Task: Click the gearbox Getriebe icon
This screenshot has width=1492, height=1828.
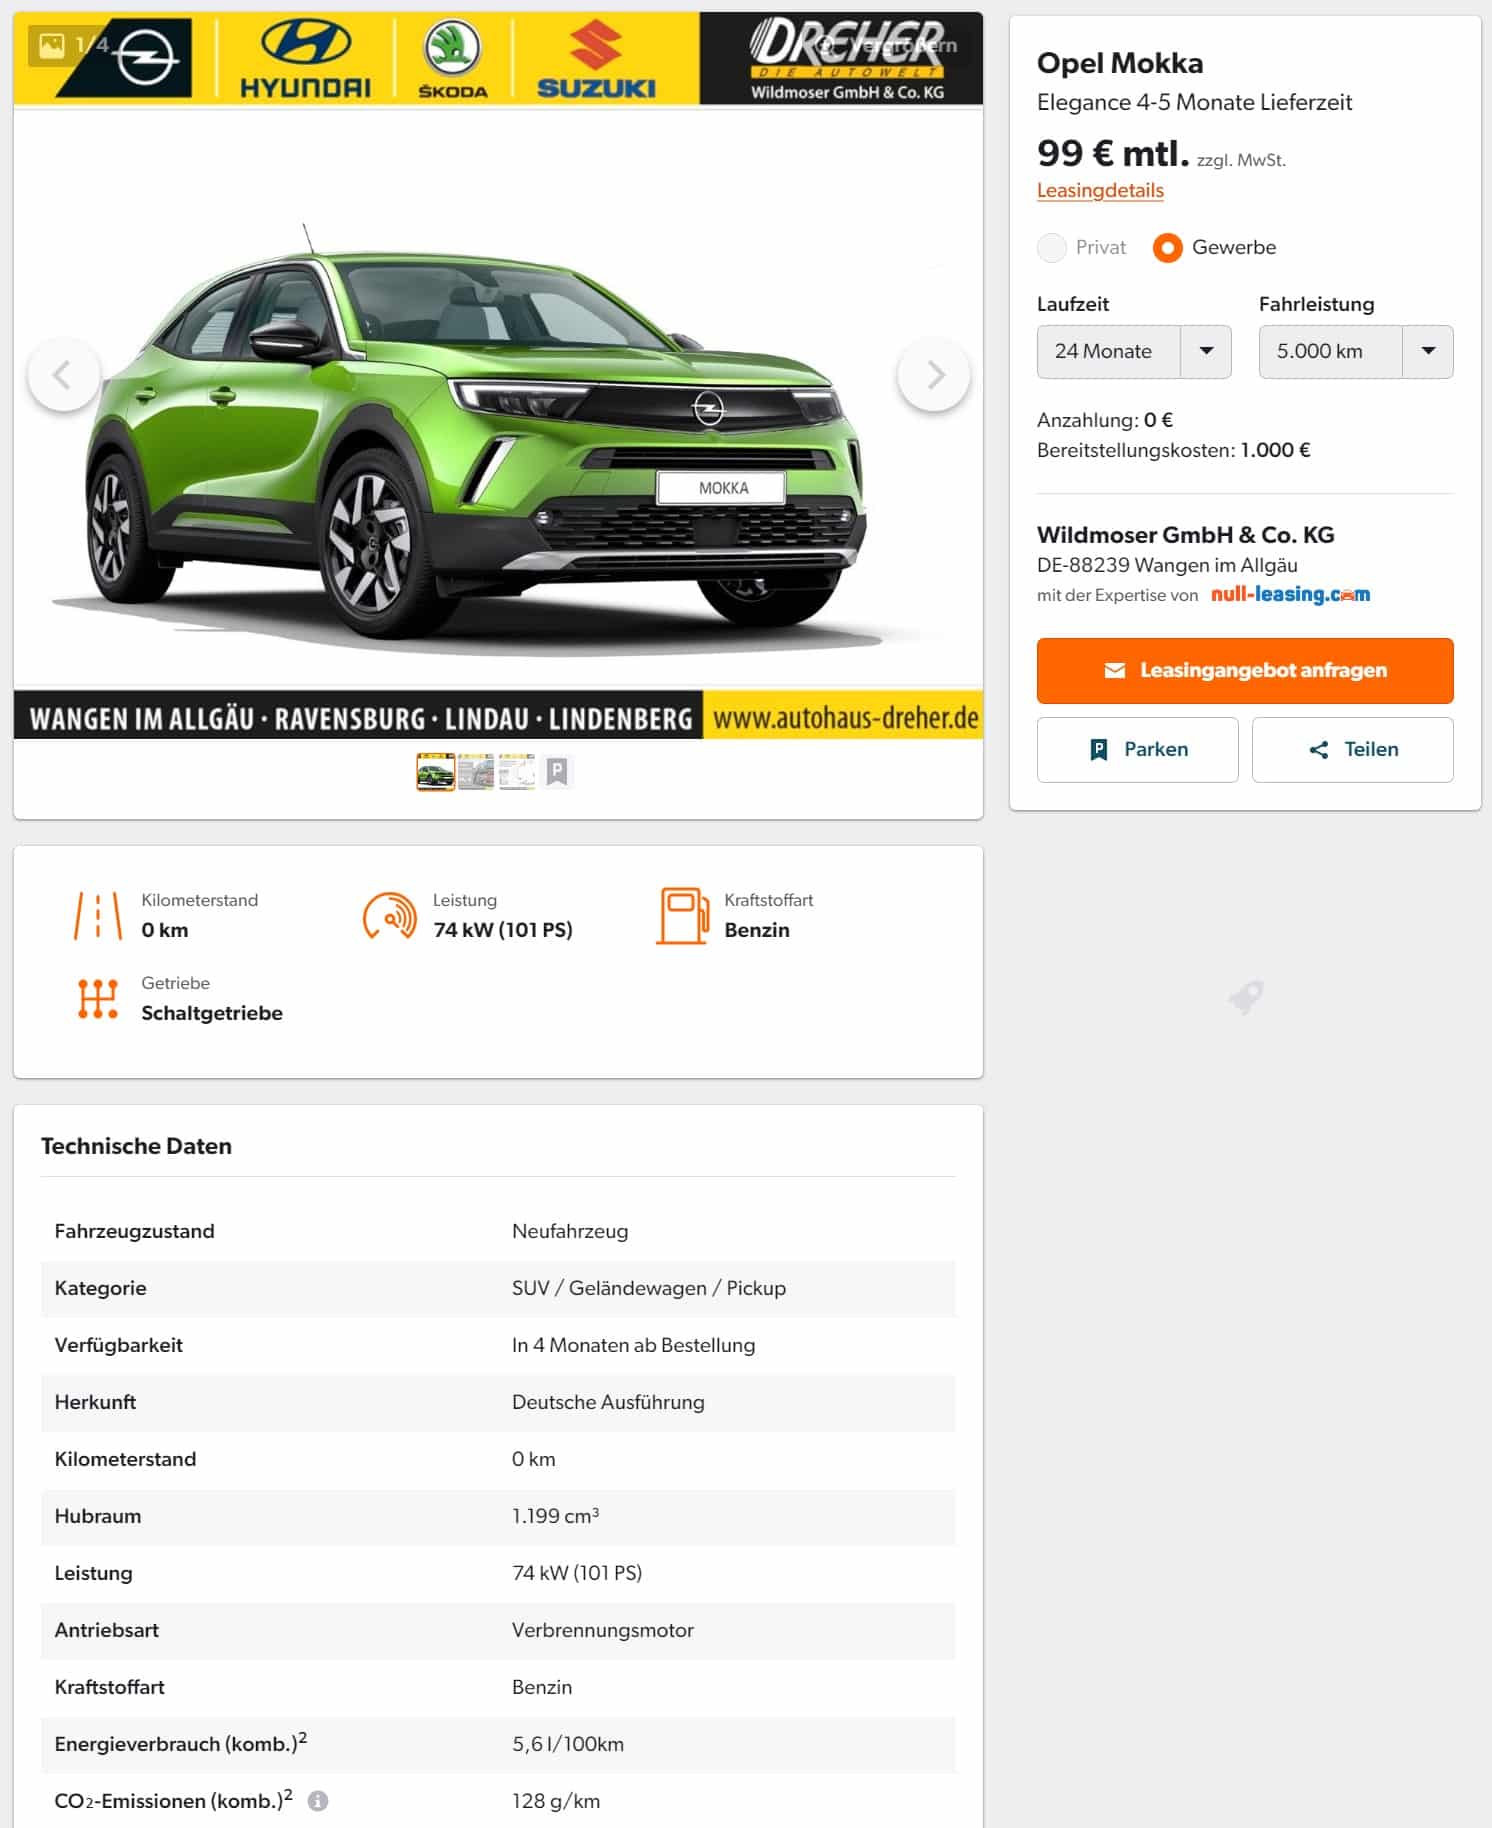Action: [x=98, y=998]
